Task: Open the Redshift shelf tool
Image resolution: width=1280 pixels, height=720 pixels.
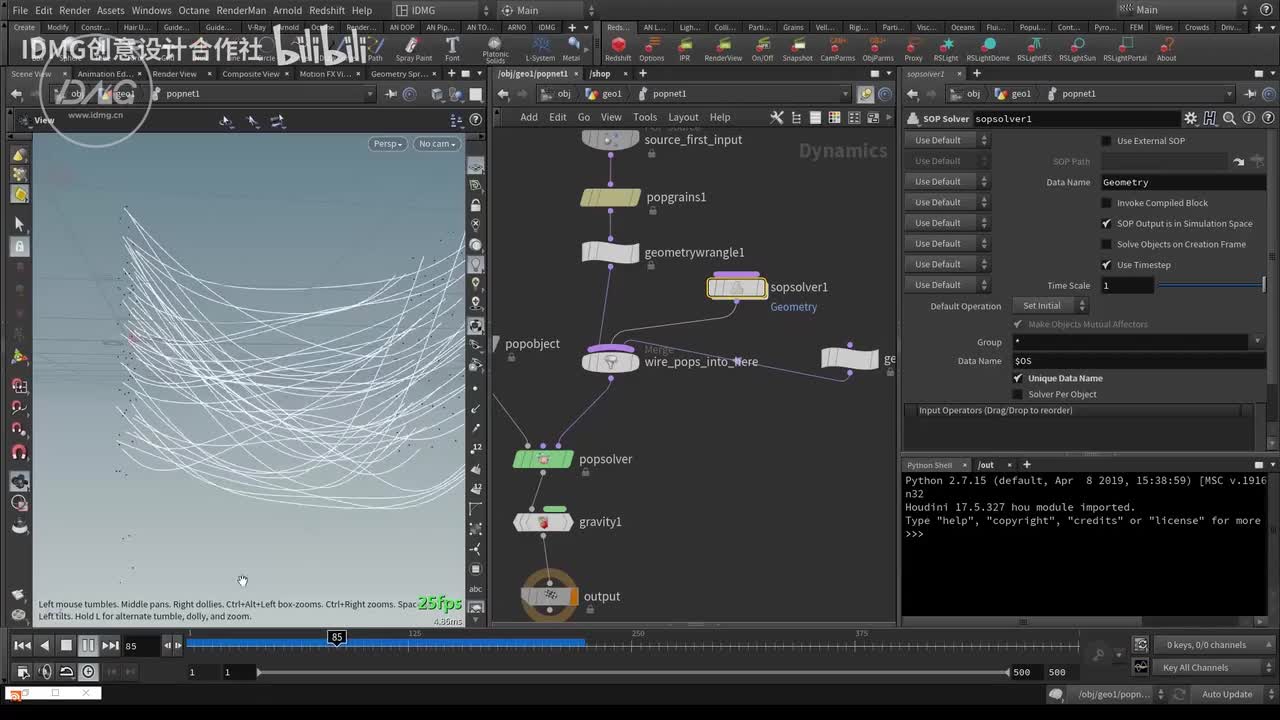Action: [x=618, y=49]
